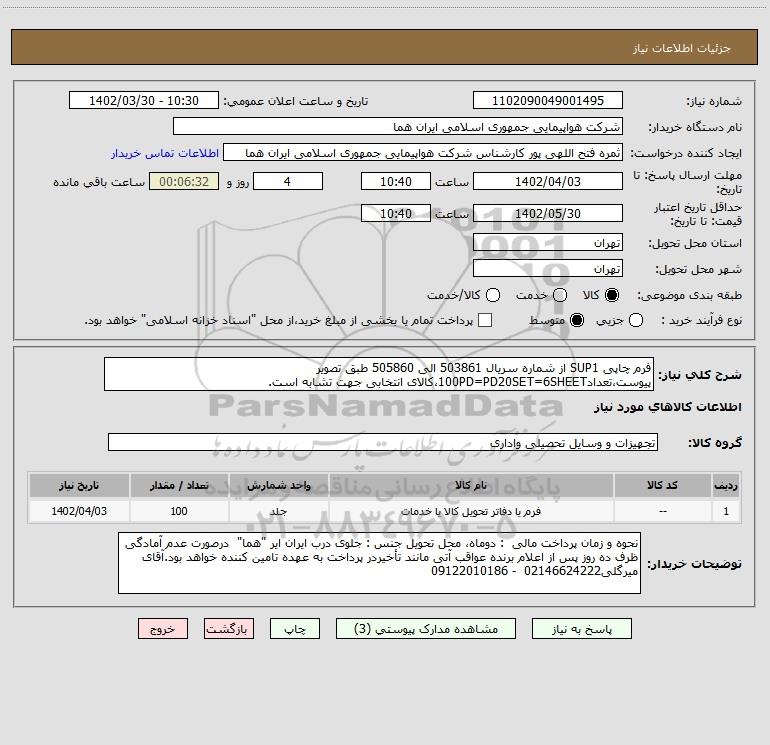
Task: Click the تعداد / مقدار column header
Action: (x=179, y=485)
